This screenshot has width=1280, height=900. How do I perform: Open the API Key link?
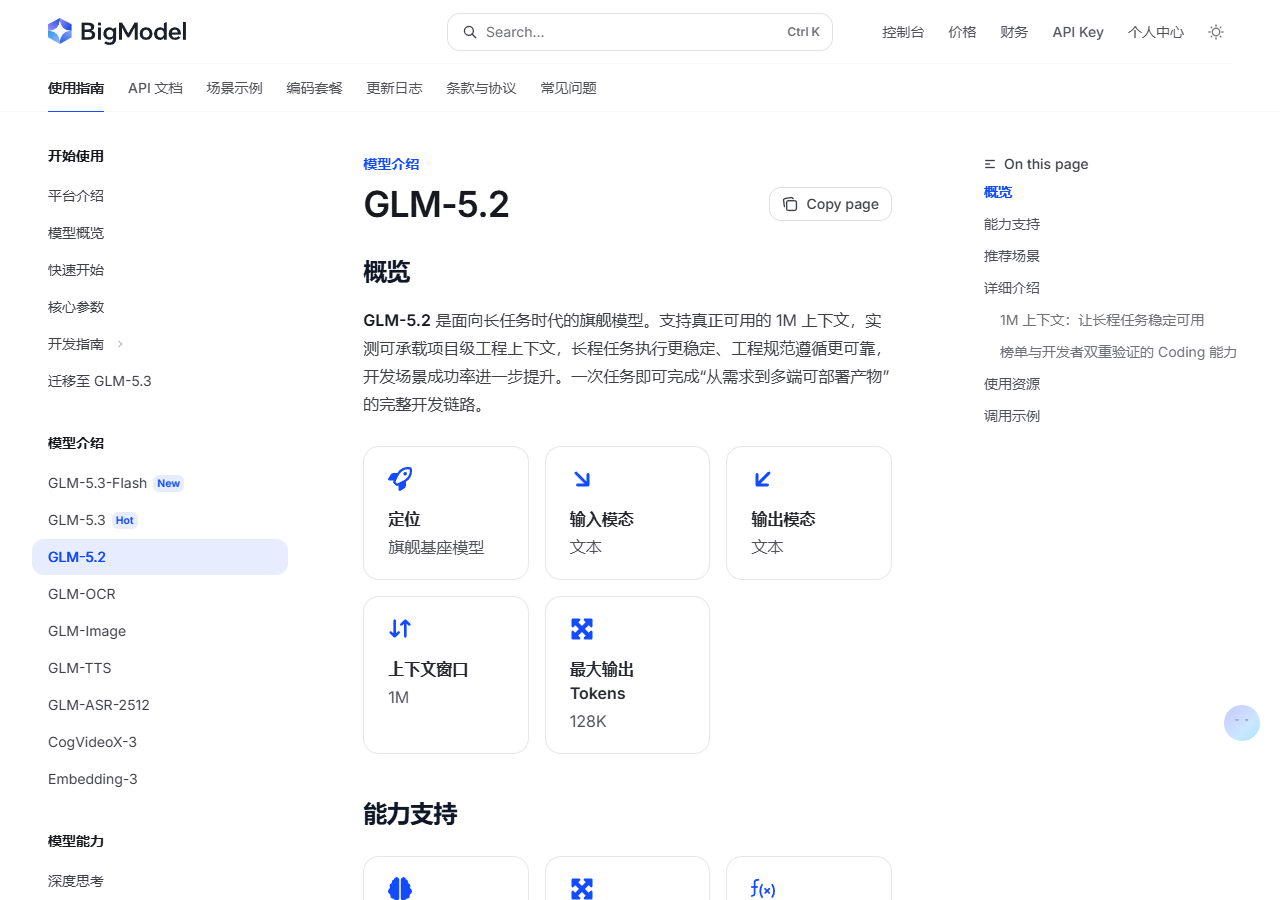pos(1078,32)
